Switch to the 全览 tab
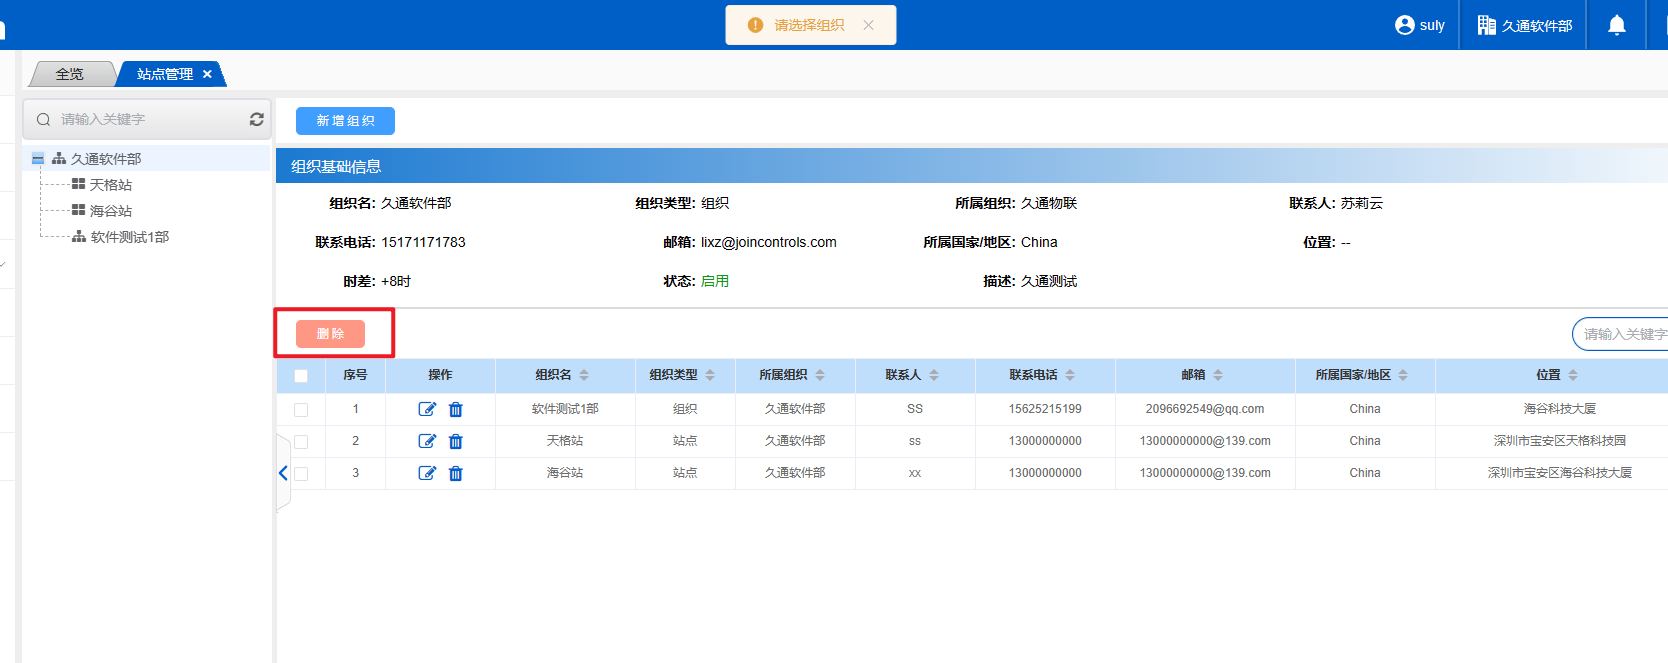This screenshot has height=663, width=1668. point(70,74)
